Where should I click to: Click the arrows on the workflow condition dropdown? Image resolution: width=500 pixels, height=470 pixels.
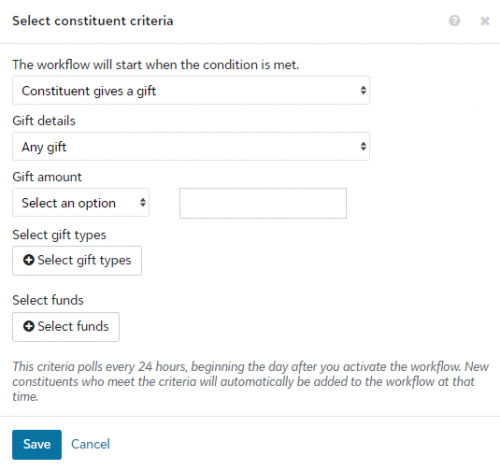[x=363, y=90]
